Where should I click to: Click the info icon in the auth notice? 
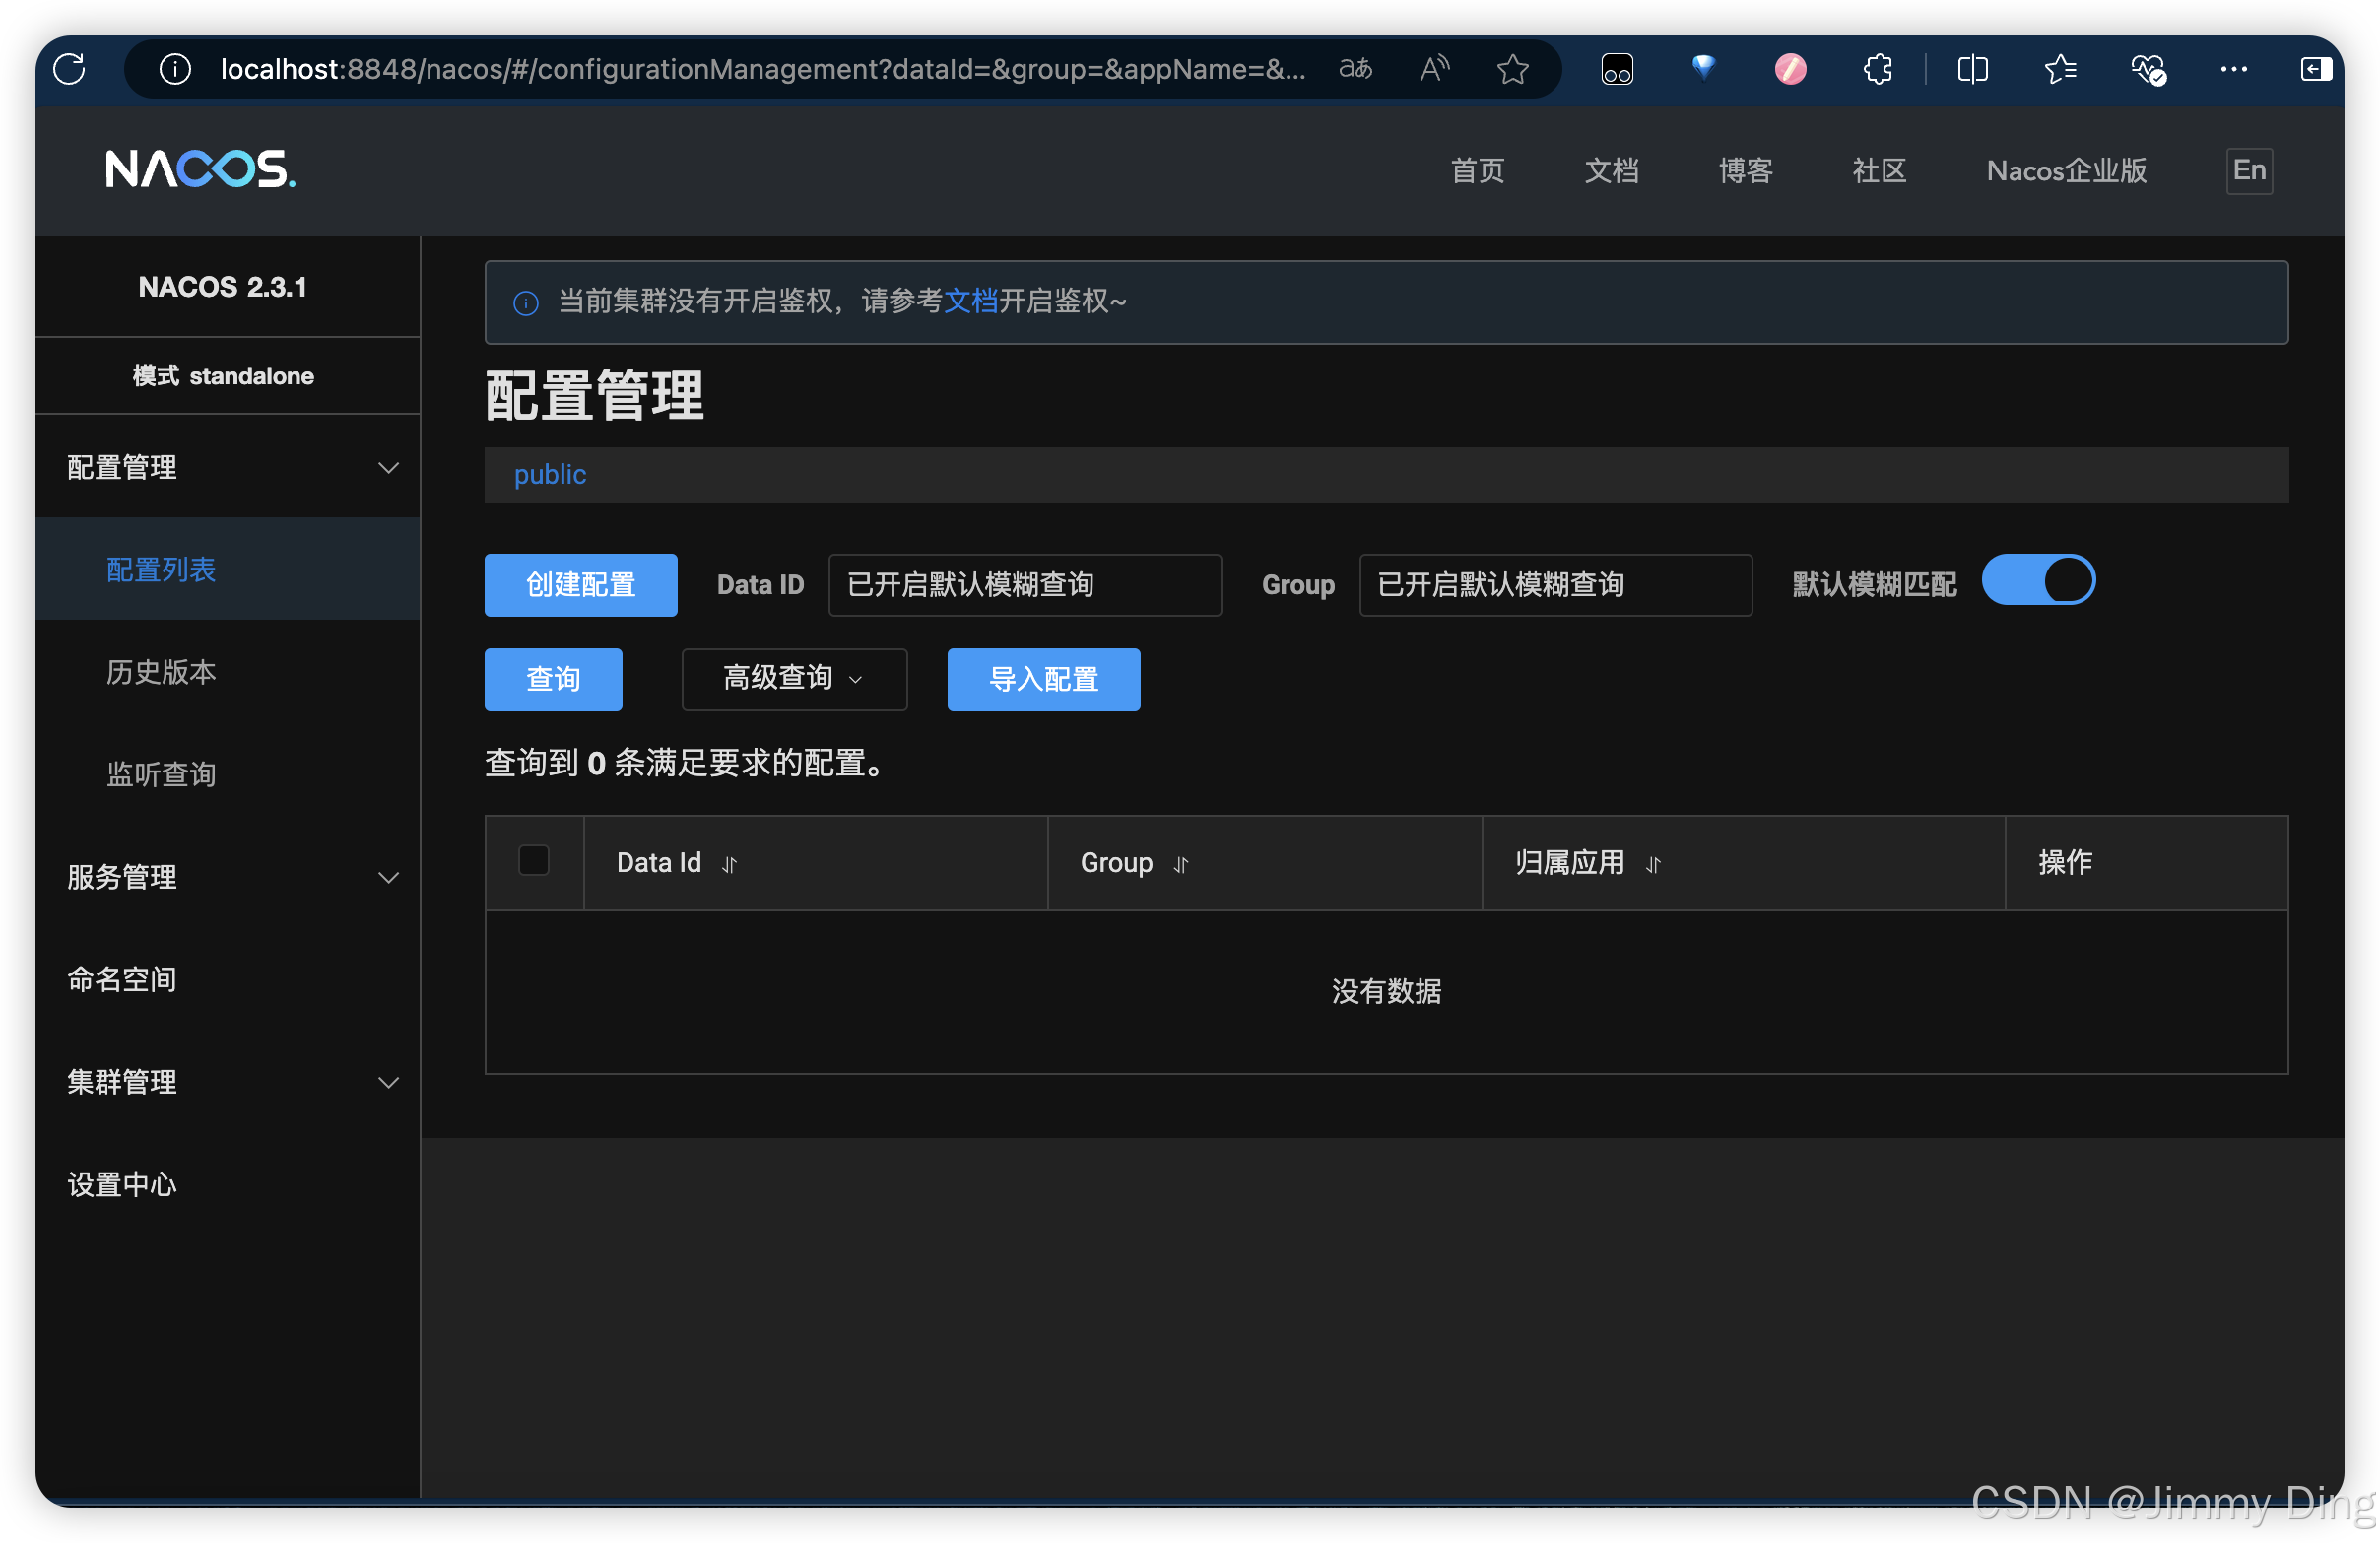pos(526,303)
